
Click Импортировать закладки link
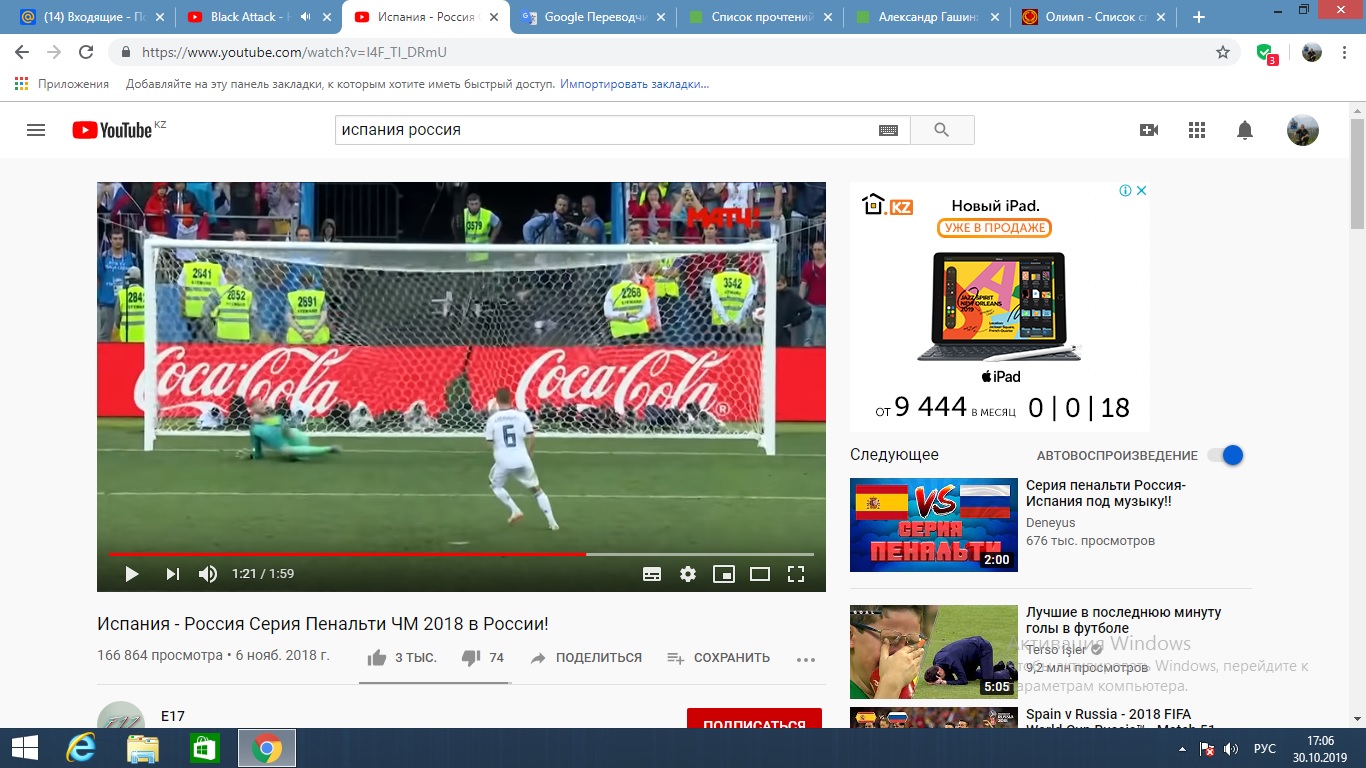[634, 84]
